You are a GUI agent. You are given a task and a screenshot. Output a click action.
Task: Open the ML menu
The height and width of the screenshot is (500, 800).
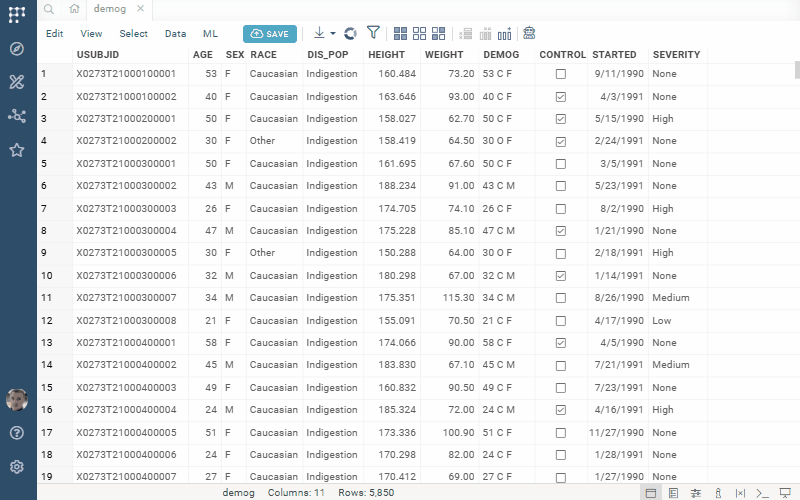pyautogui.click(x=210, y=34)
